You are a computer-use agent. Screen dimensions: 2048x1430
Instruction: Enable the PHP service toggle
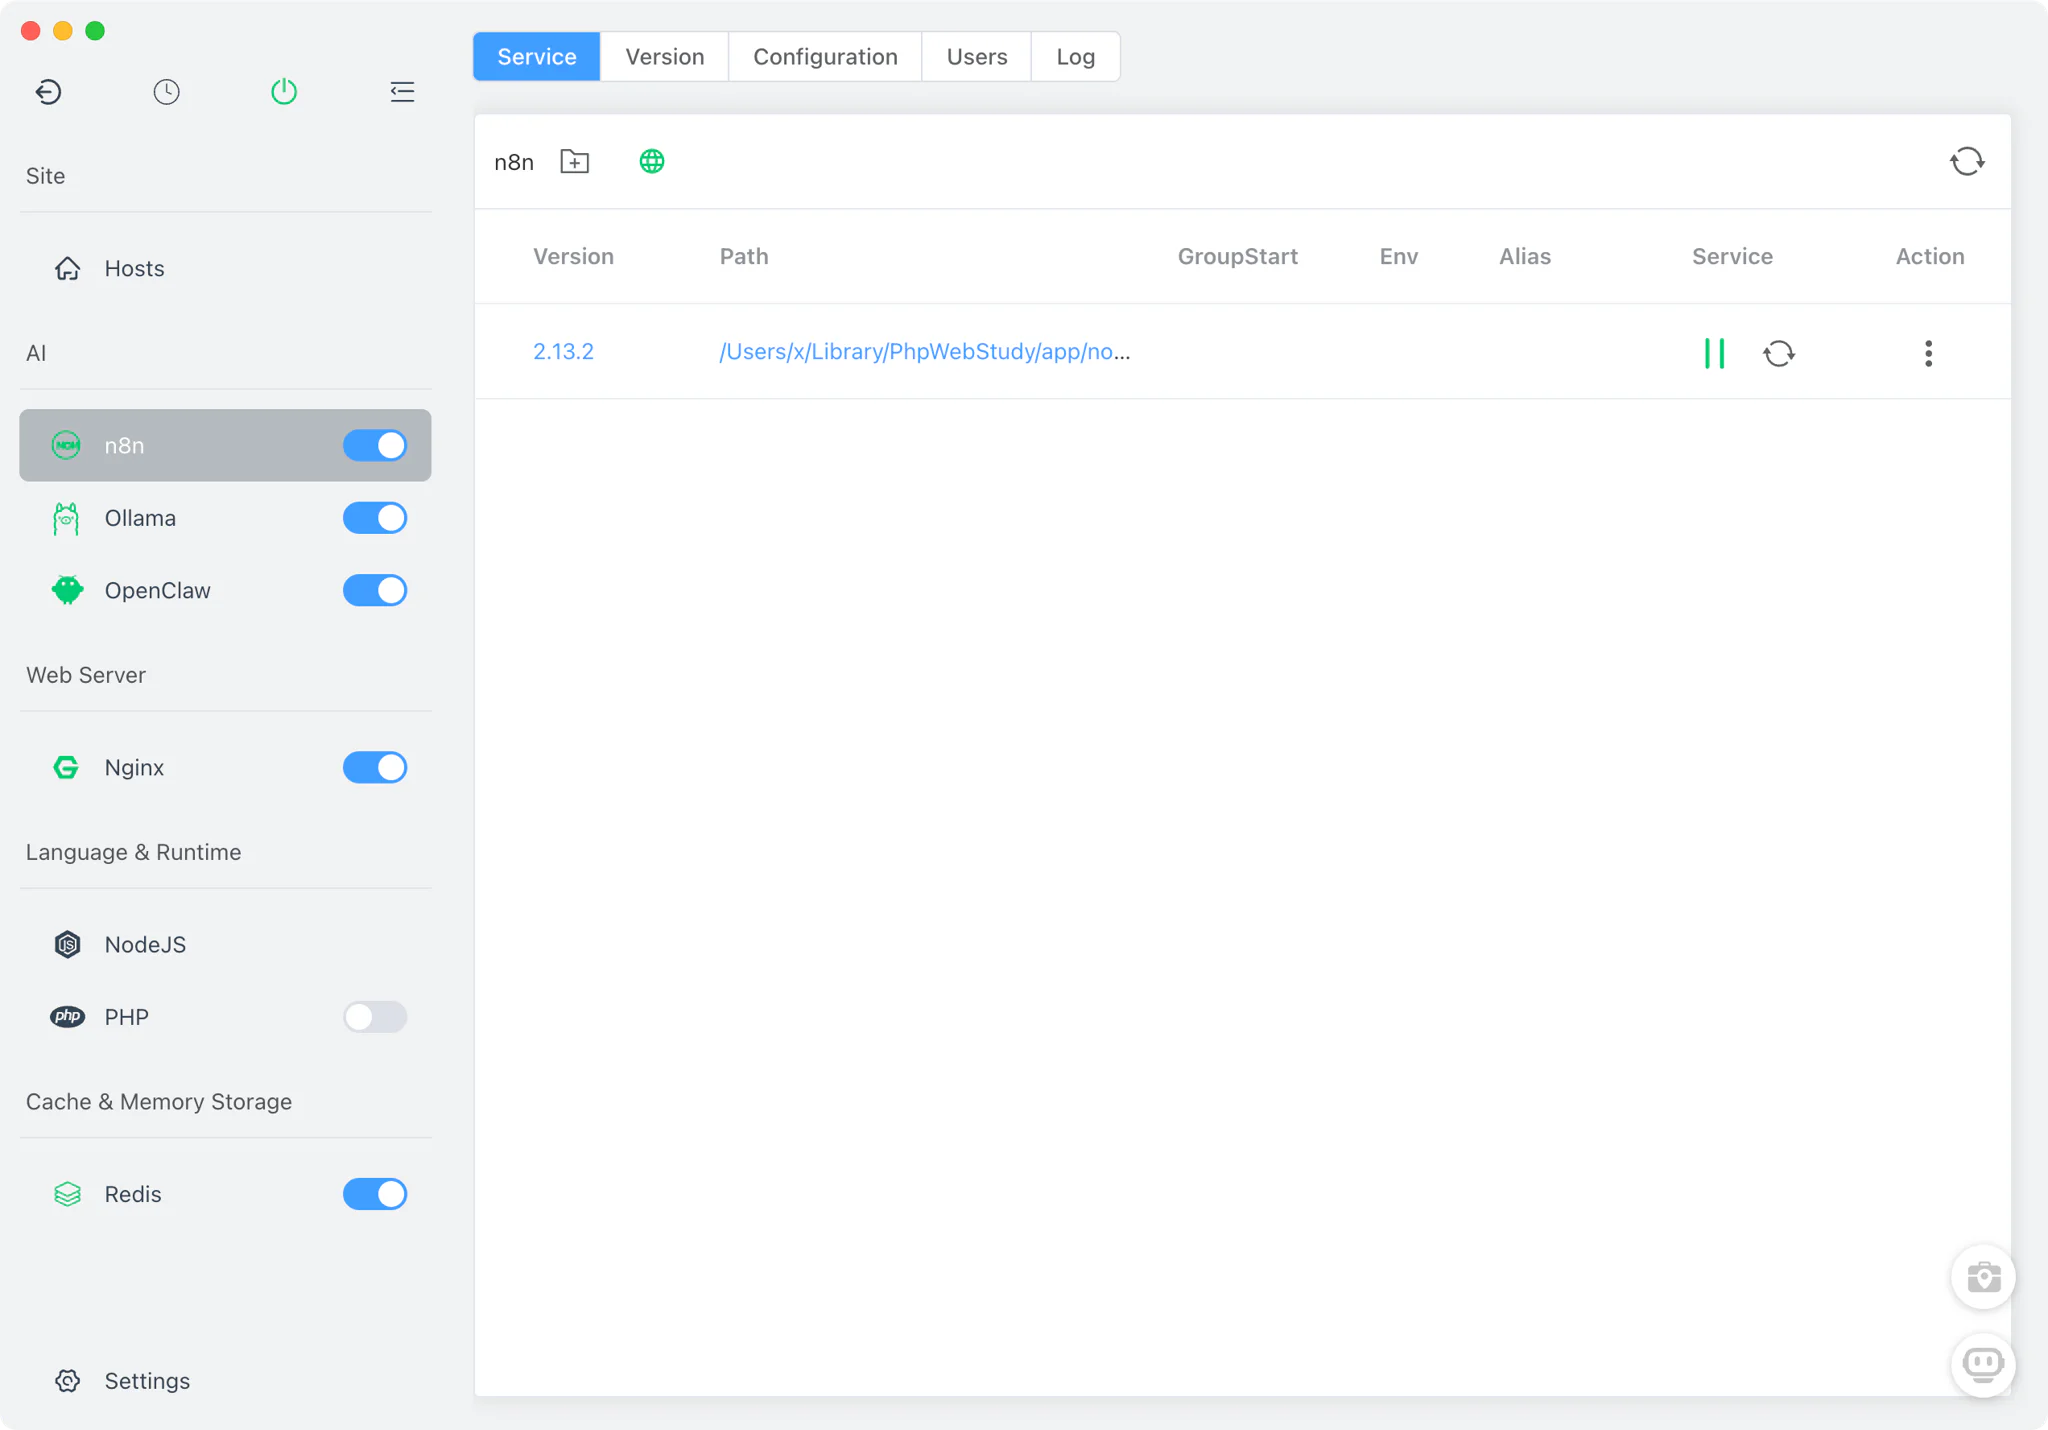click(x=375, y=1017)
